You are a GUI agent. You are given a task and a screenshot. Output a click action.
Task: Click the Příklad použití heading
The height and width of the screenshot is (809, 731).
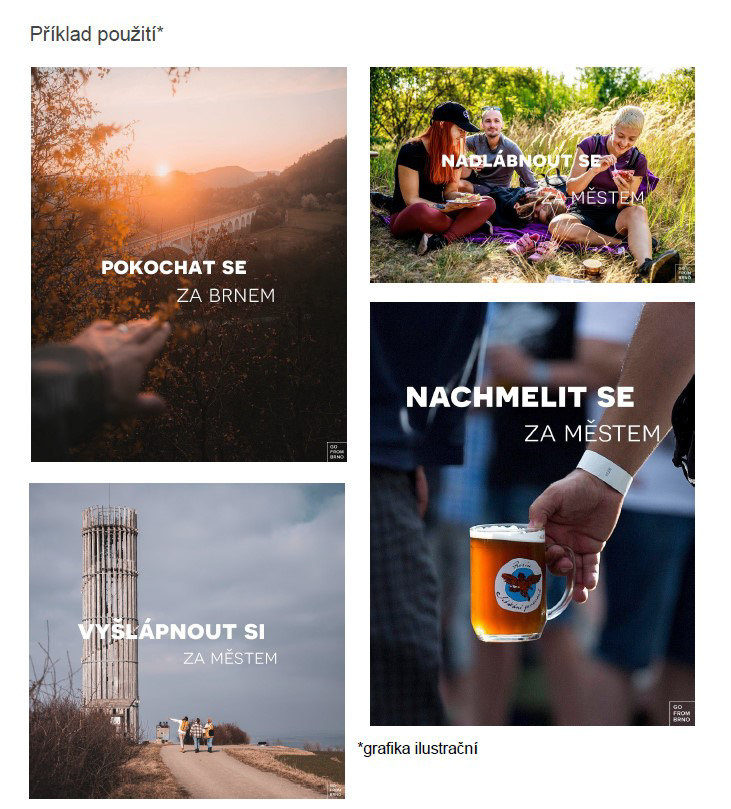click(x=96, y=34)
